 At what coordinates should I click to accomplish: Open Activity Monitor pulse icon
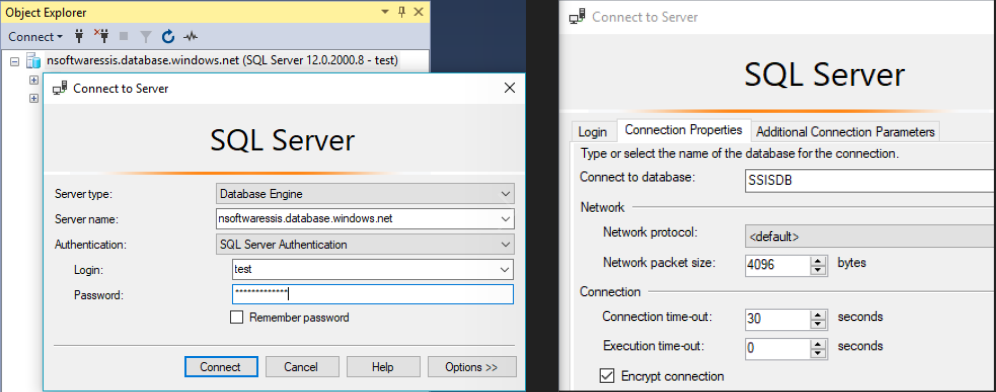[191, 37]
